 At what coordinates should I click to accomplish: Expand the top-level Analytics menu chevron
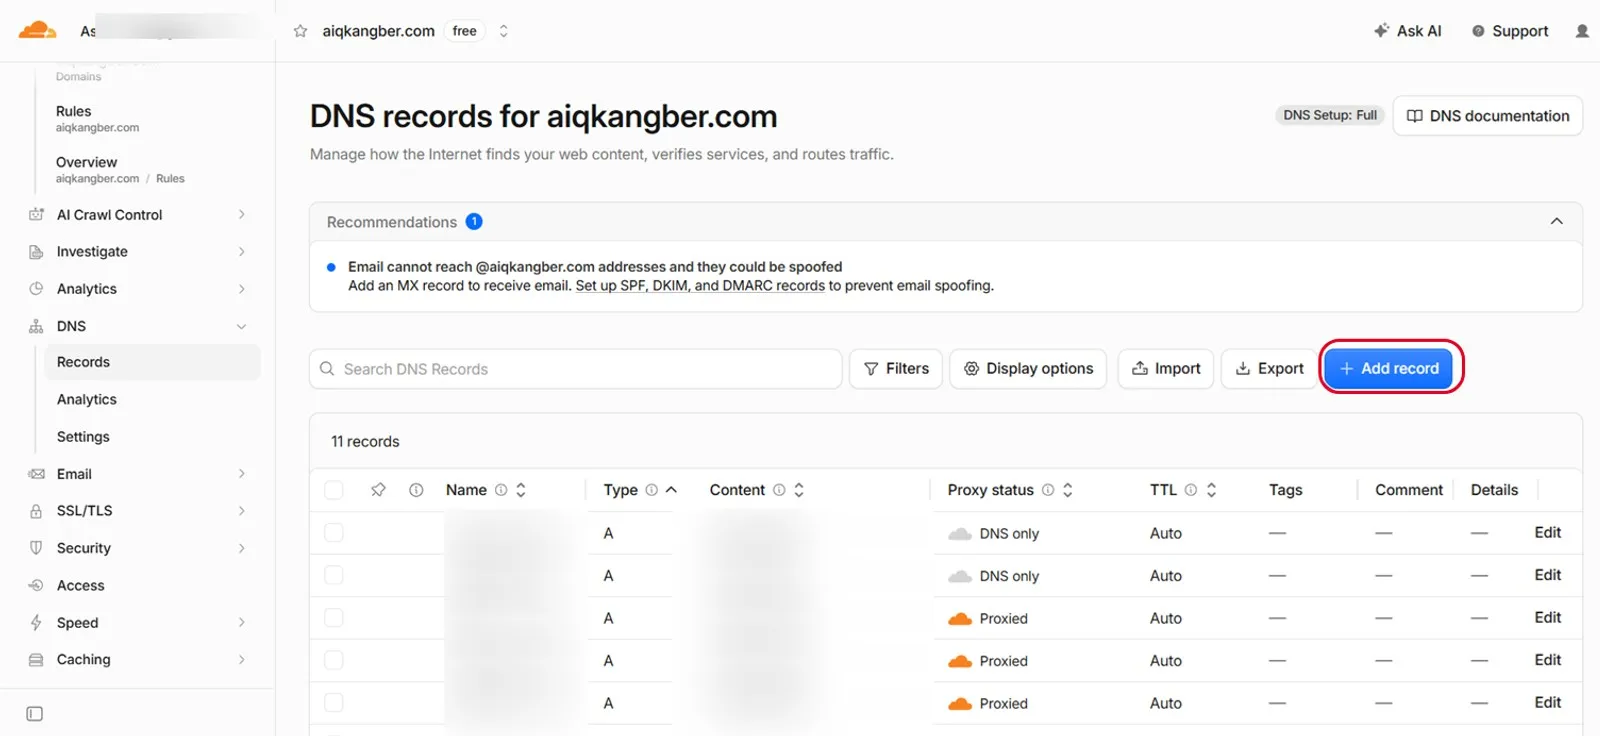242,289
